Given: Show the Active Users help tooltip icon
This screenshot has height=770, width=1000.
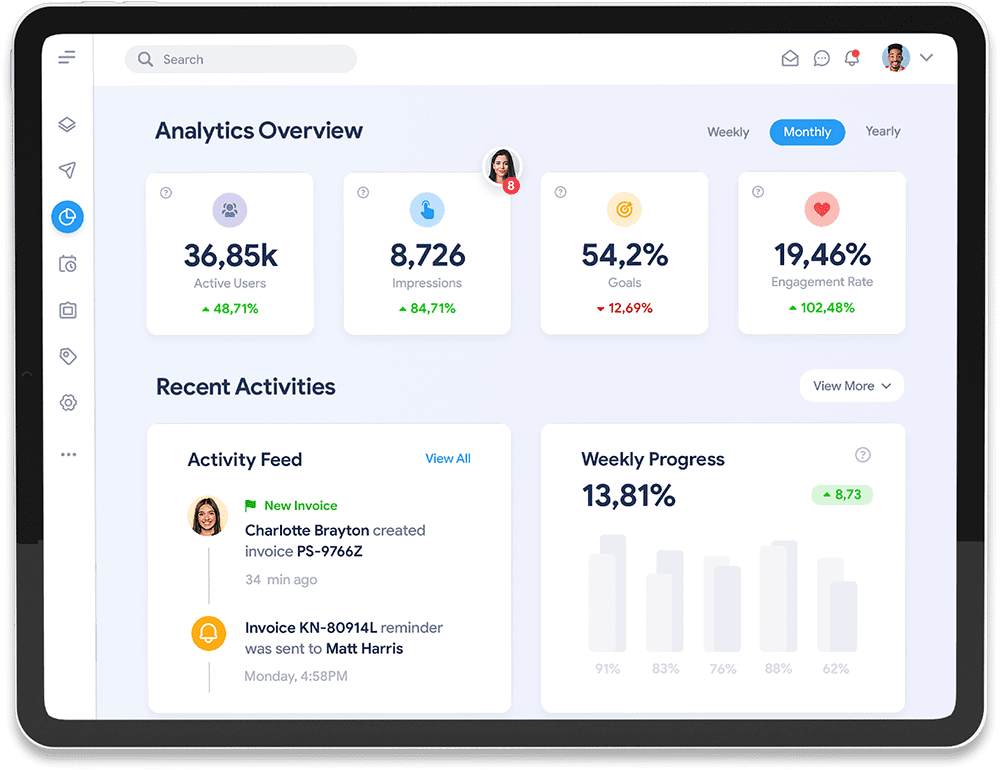Looking at the screenshot, I should click(166, 193).
